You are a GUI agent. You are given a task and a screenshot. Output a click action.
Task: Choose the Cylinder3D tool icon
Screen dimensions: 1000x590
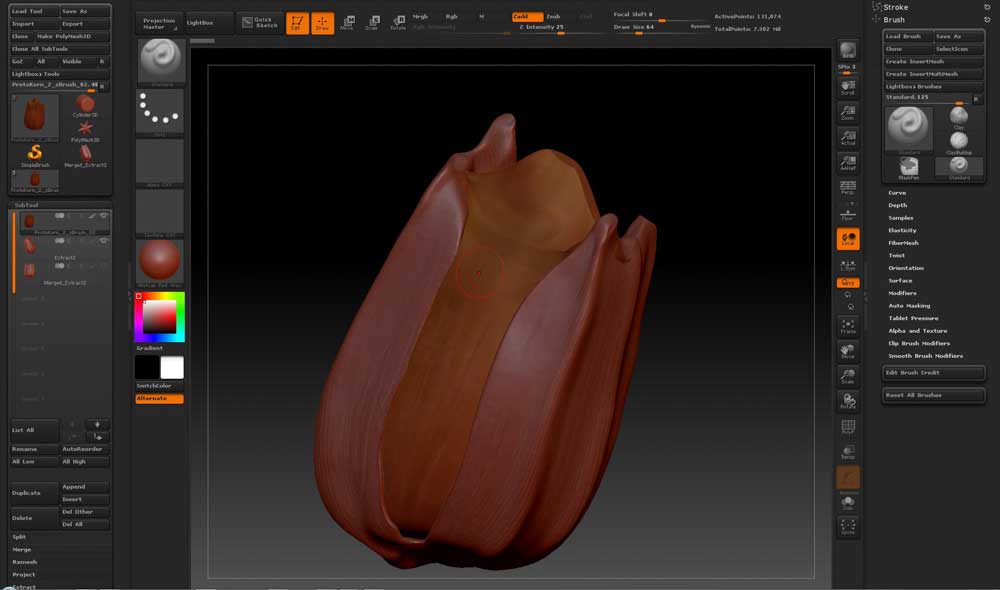coord(86,106)
